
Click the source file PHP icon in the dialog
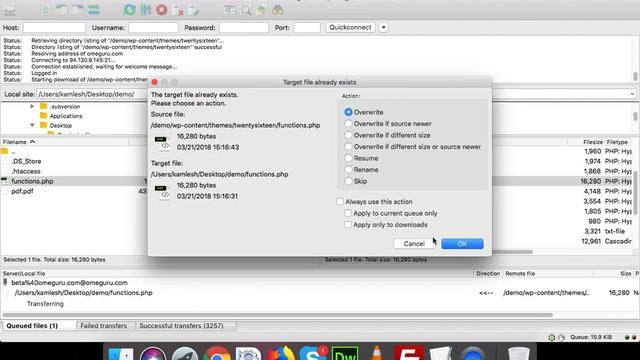pyautogui.click(x=162, y=143)
